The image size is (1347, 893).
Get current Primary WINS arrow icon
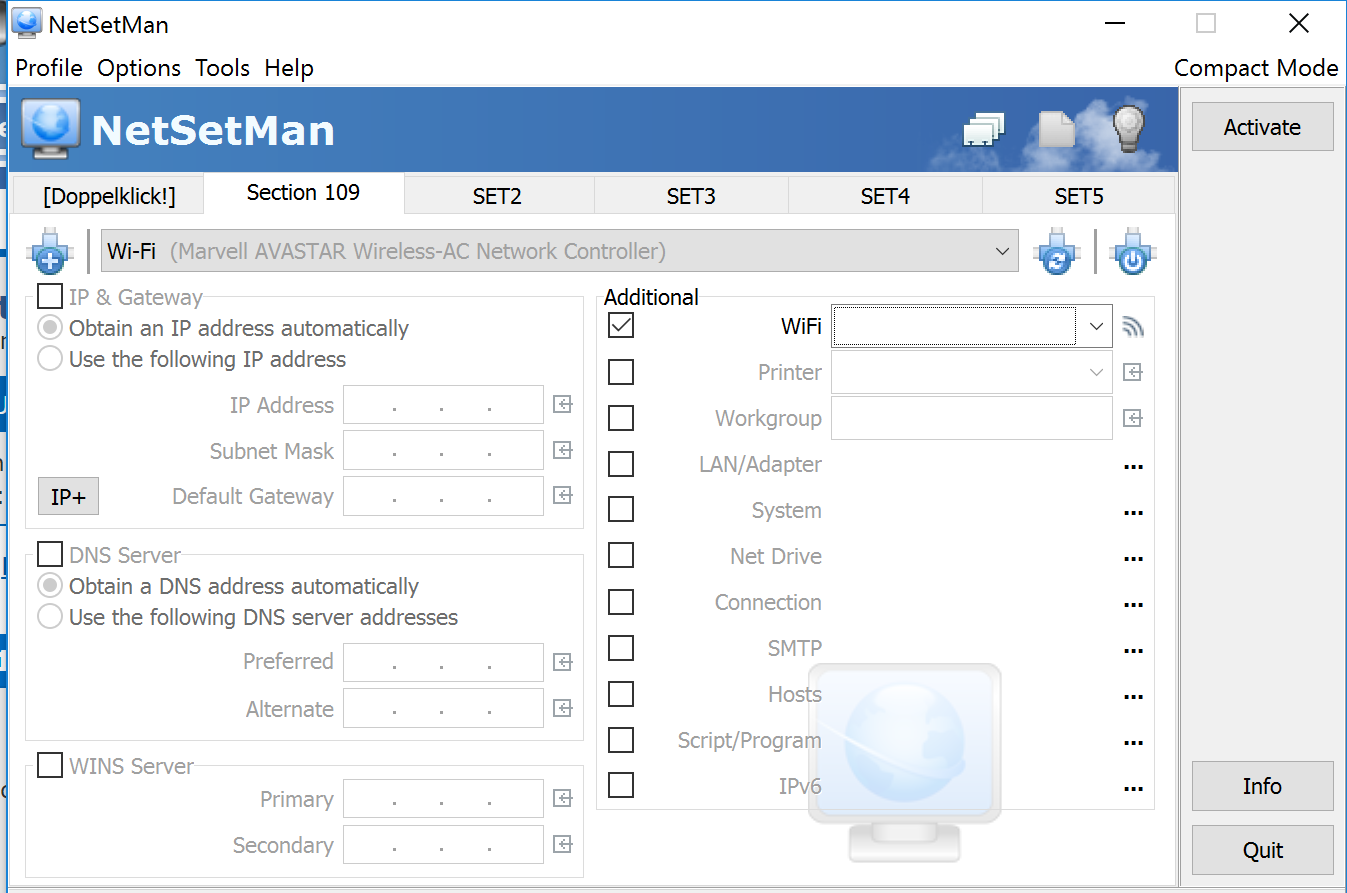click(563, 799)
